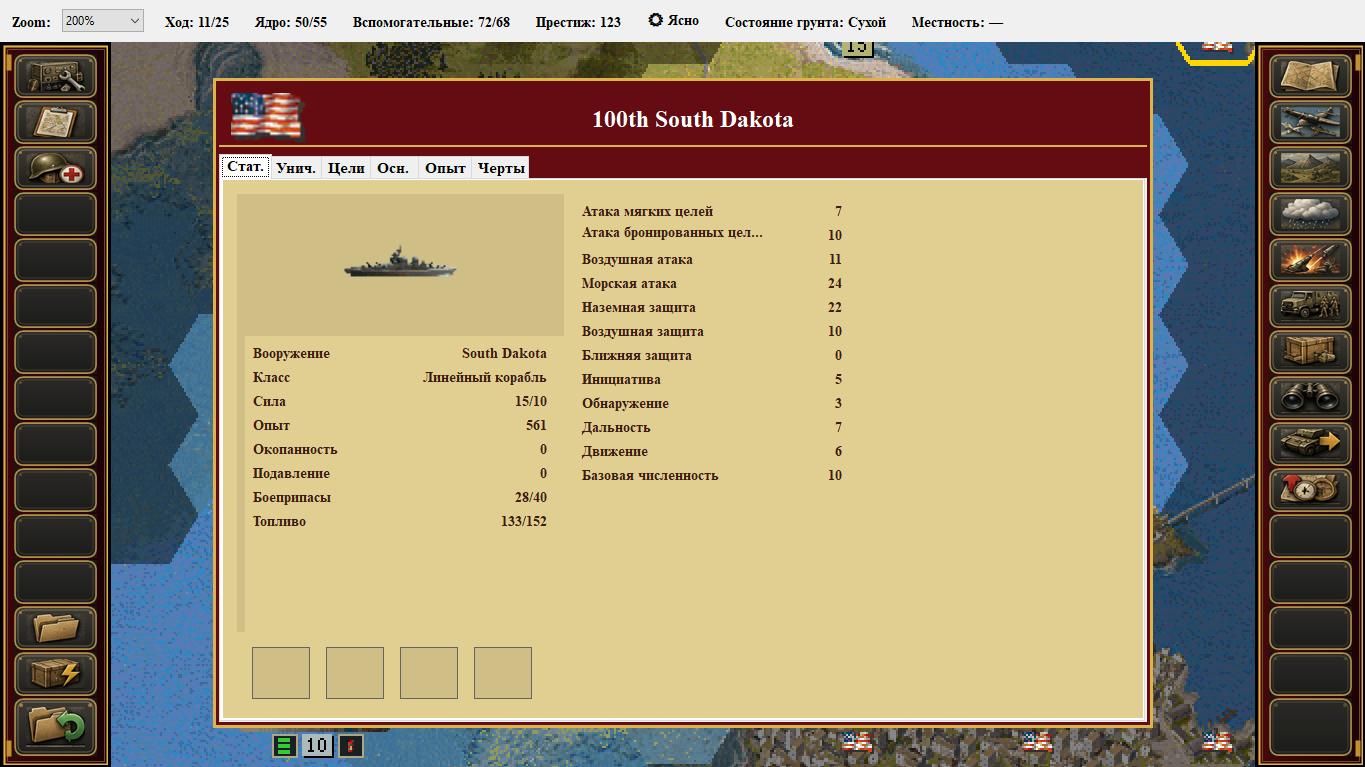Click the Морская атака row label
Viewport: 1365px width, 767px height.
pyautogui.click(x=629, y=284)
